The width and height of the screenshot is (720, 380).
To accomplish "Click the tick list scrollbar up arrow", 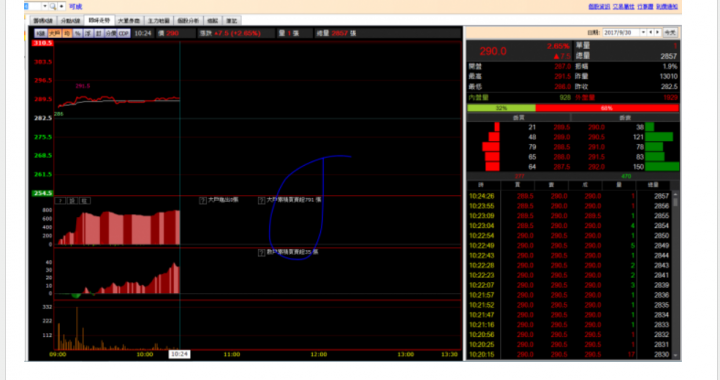I will coord(675,195).
